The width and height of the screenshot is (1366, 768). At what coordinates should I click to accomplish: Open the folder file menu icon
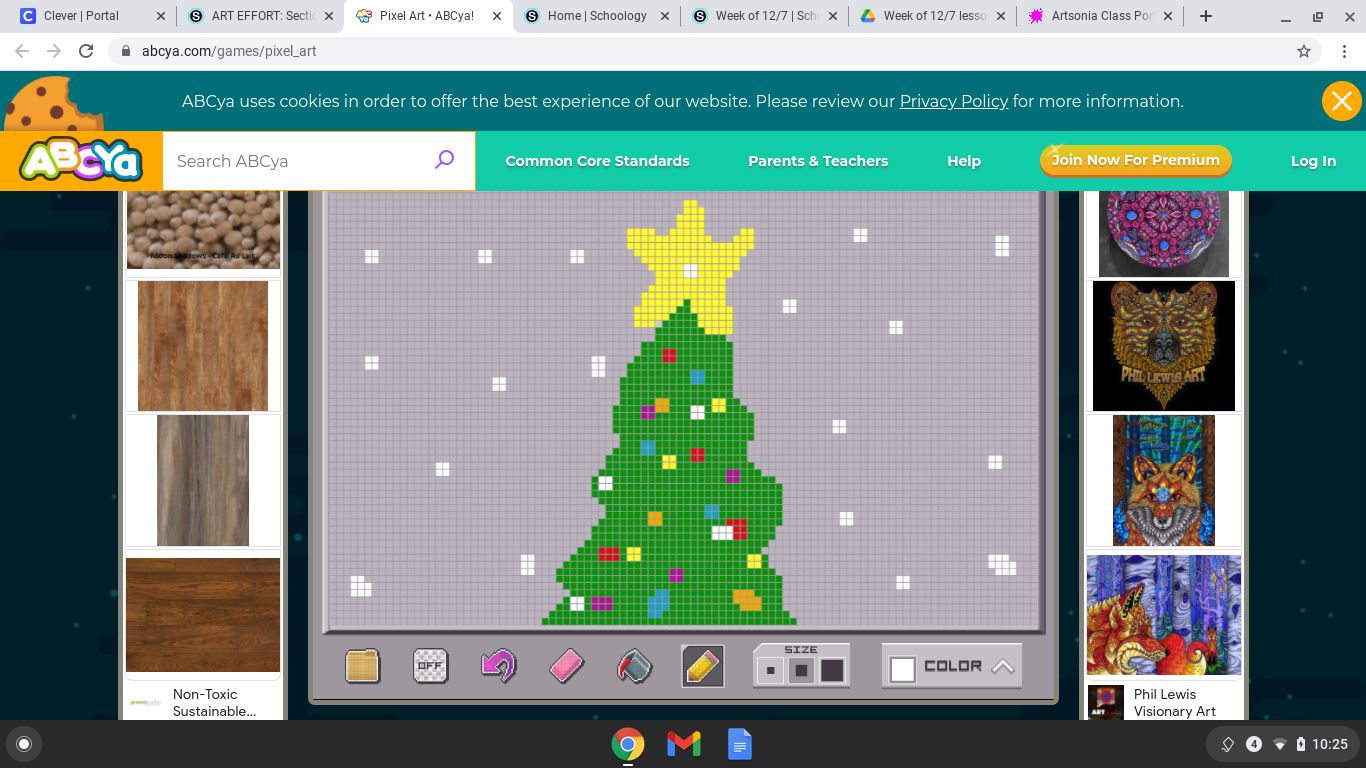tap(362, 666)
